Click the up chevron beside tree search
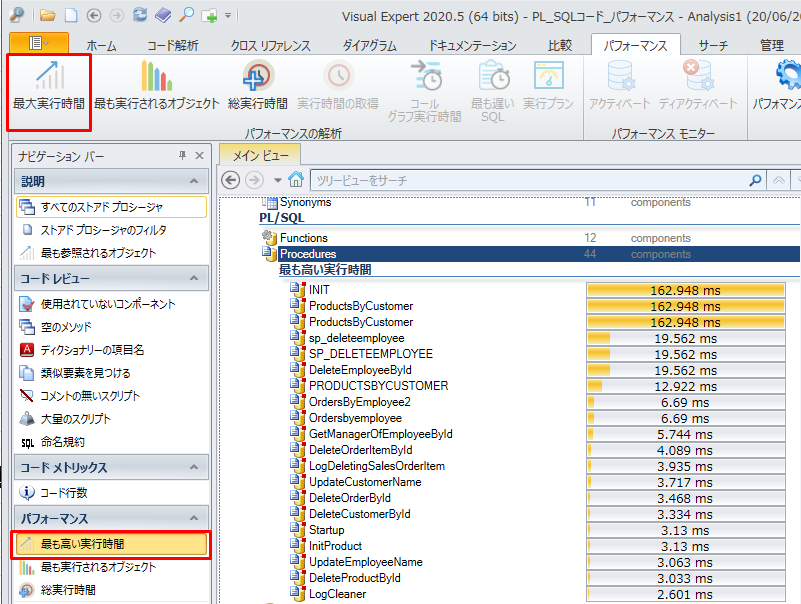 [x=779, y=180]
